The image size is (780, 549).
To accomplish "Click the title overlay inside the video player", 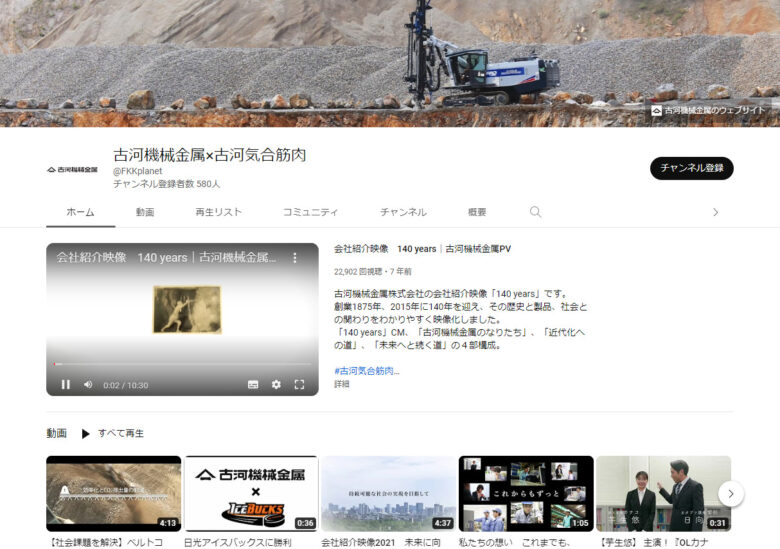I will (x=166, y=258).
